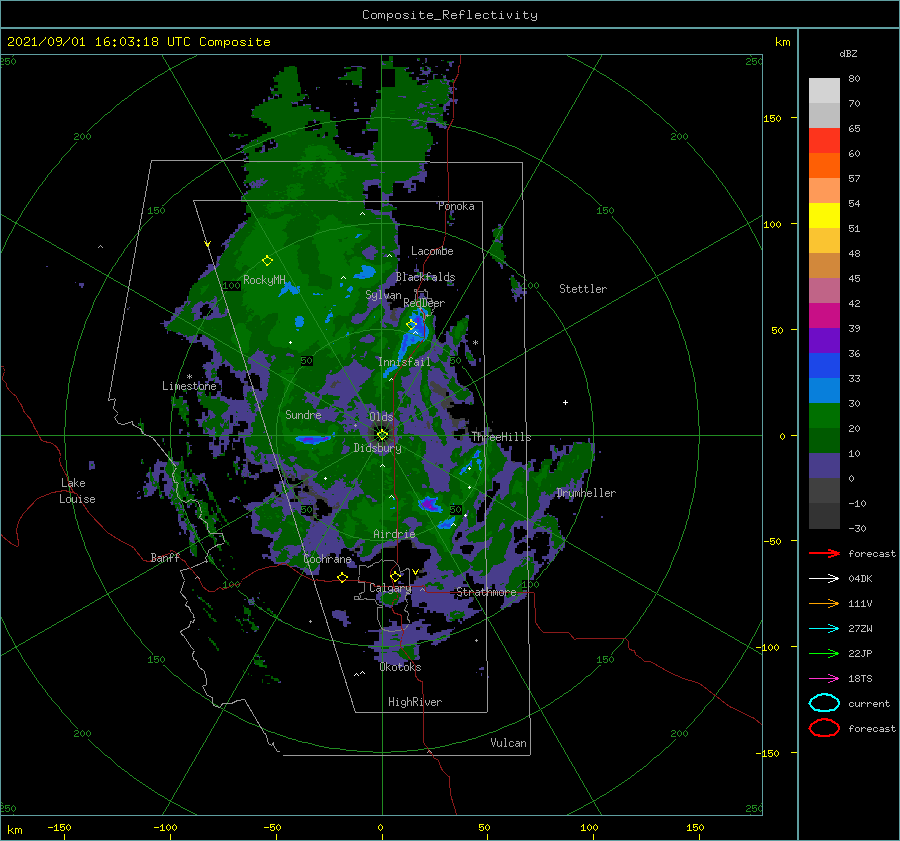900x841 pixels.
Task: Click the yellow diamond marker above RockyMH
Action: [x=267, y=261]
